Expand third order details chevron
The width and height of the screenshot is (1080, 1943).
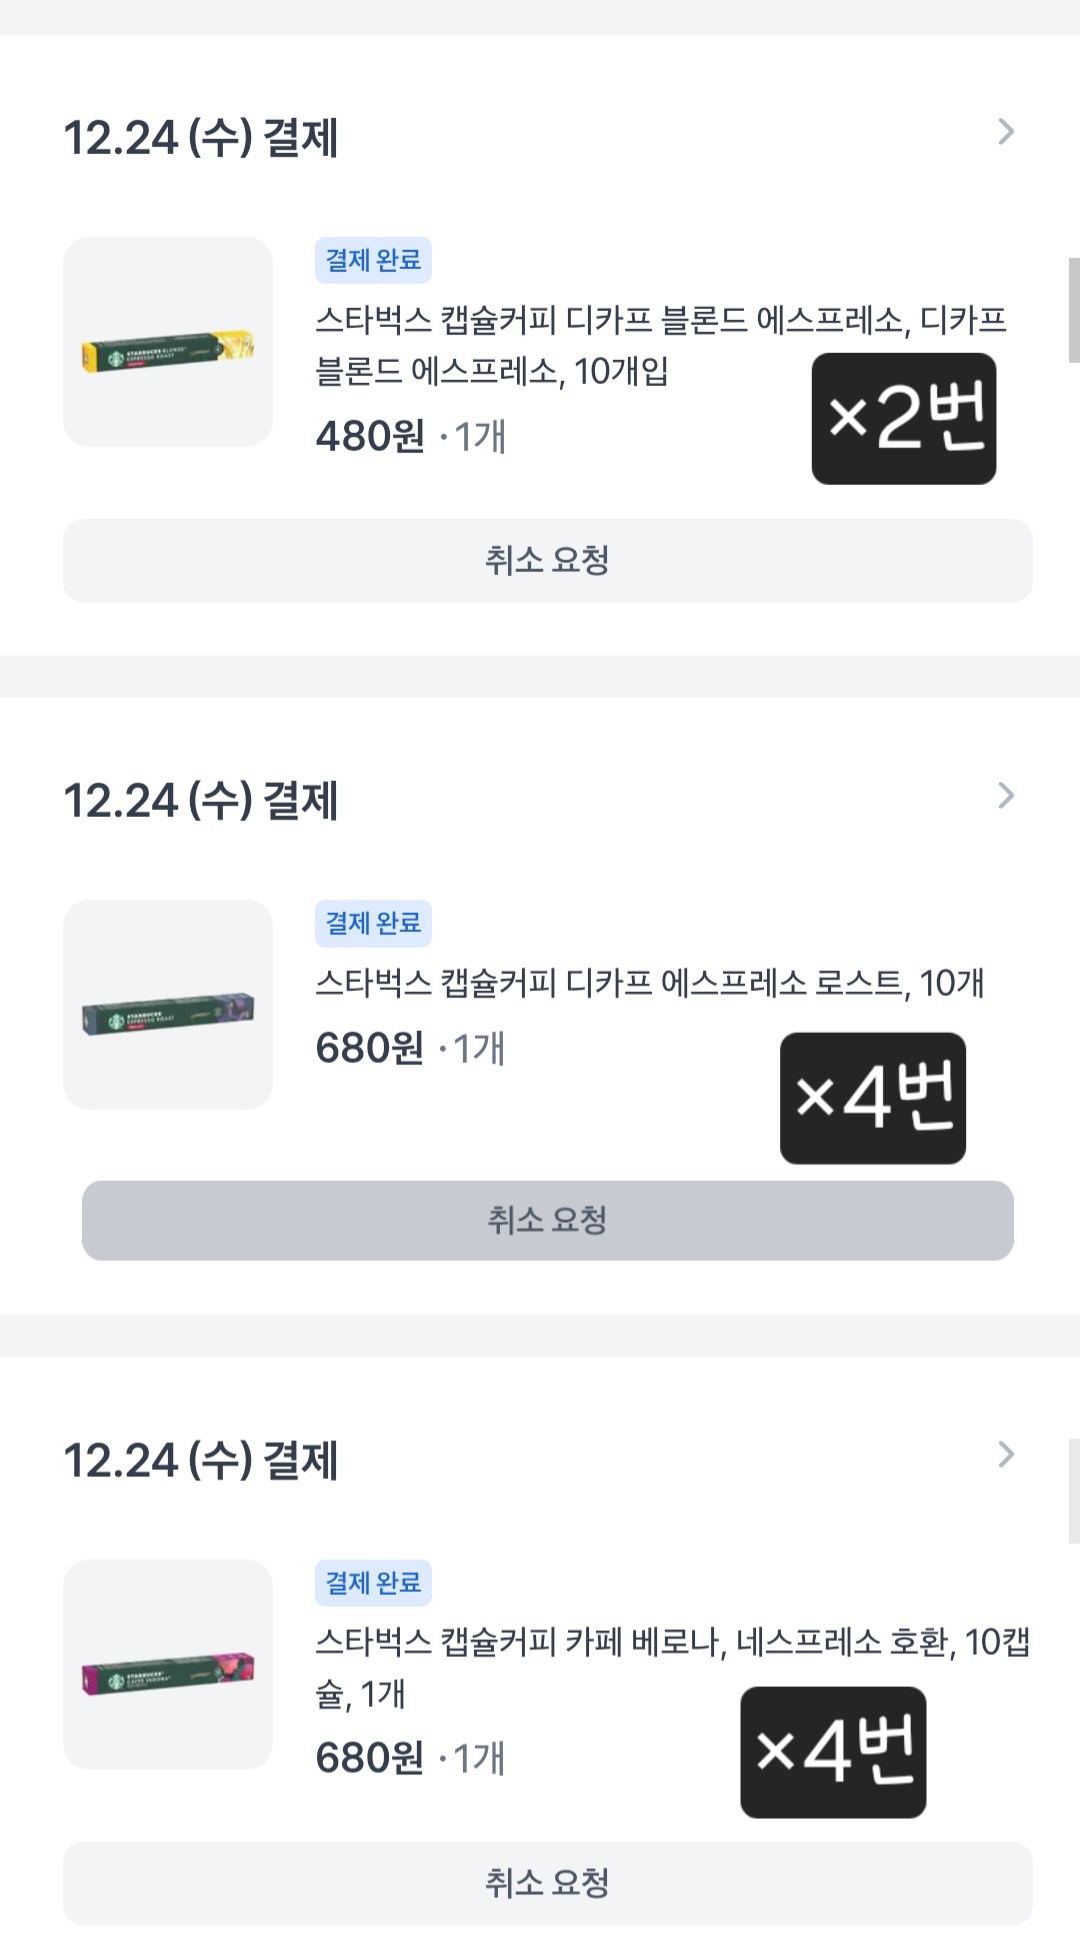[x=1006, y=1455]
